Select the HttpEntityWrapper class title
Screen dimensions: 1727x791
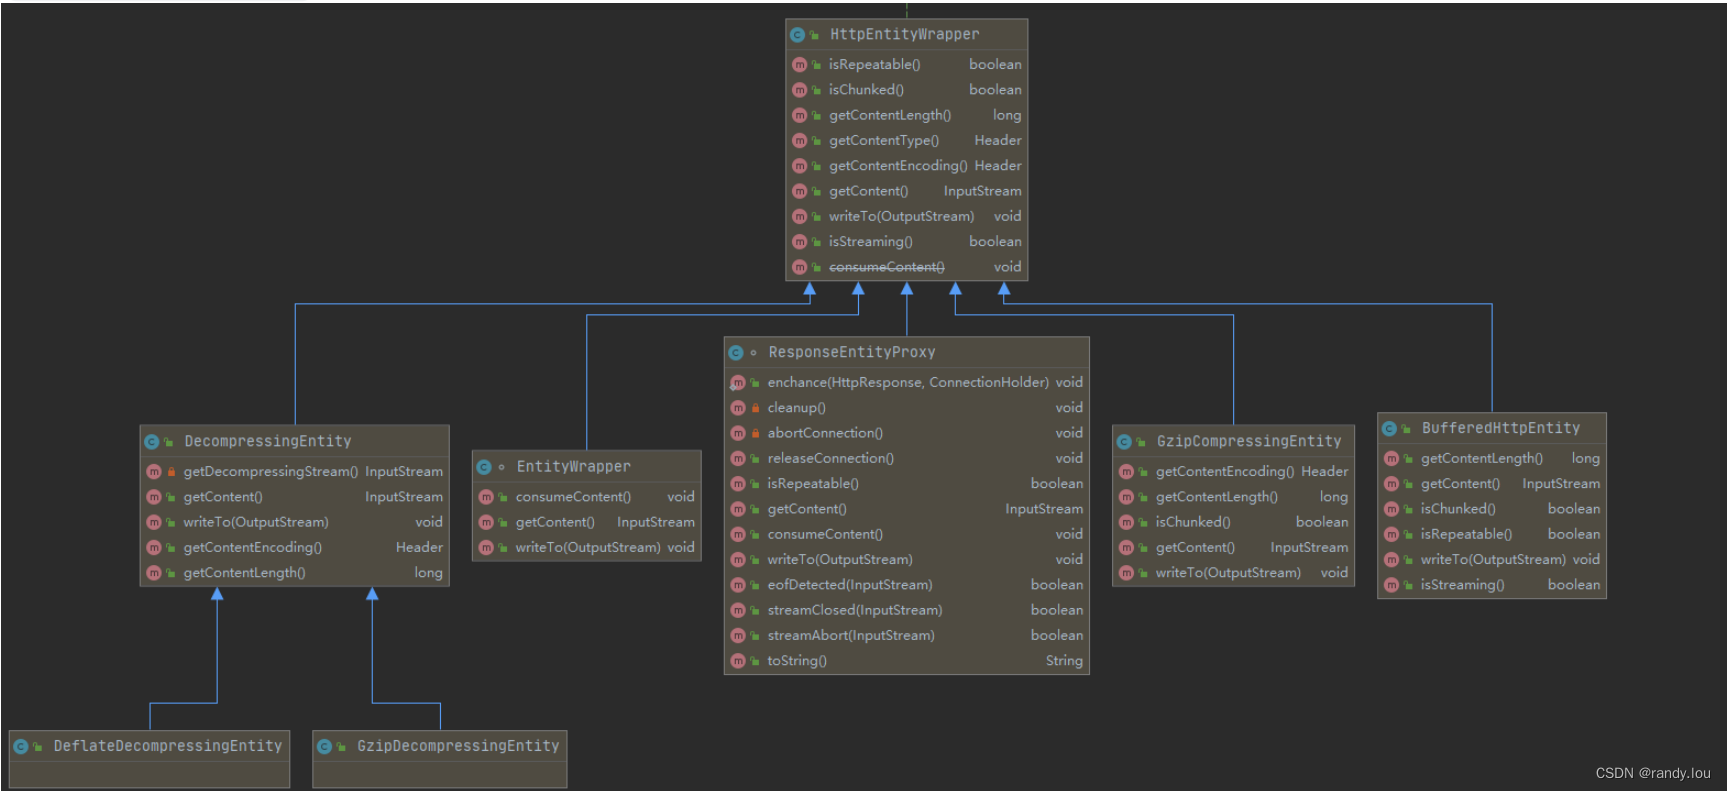point(905,35)
